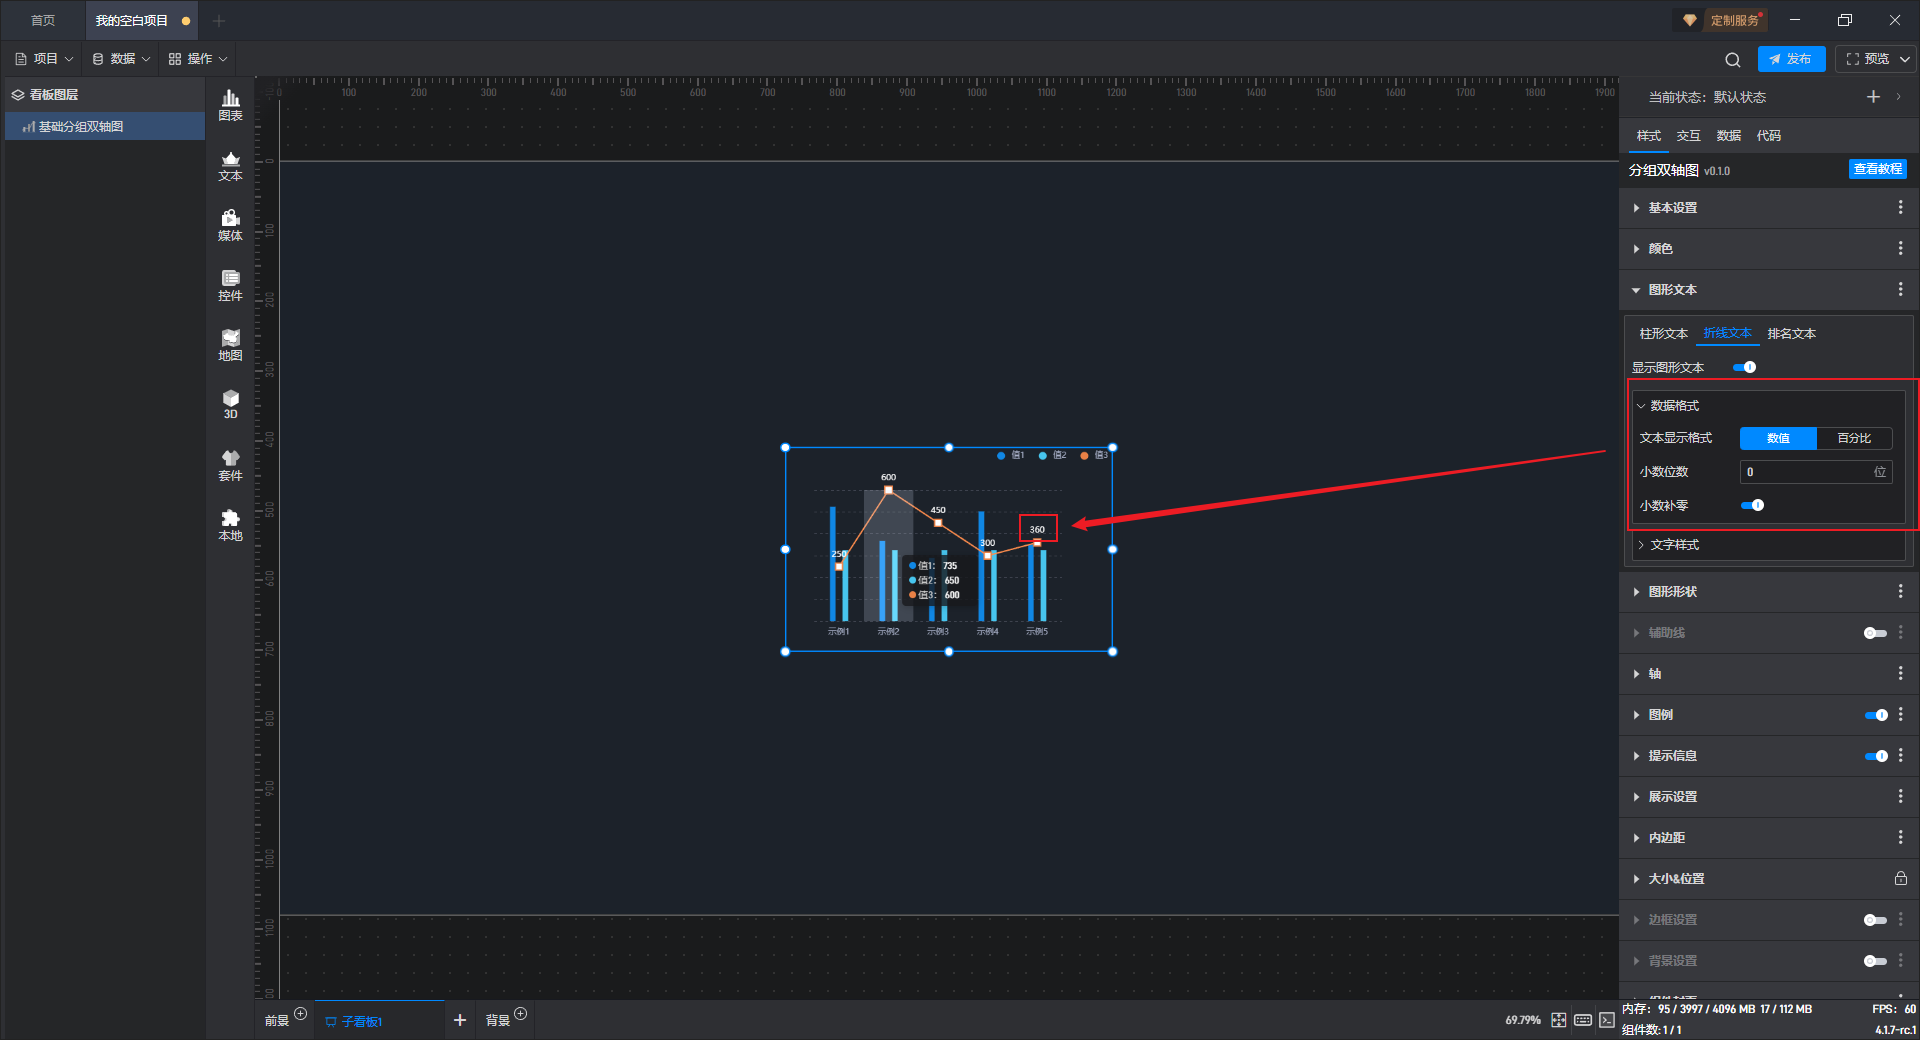The height and width of the screenshot is (1040, 1920).
Task: Open the 套件 kit component category
Action: pyautogui.click(x=230, y=465)
